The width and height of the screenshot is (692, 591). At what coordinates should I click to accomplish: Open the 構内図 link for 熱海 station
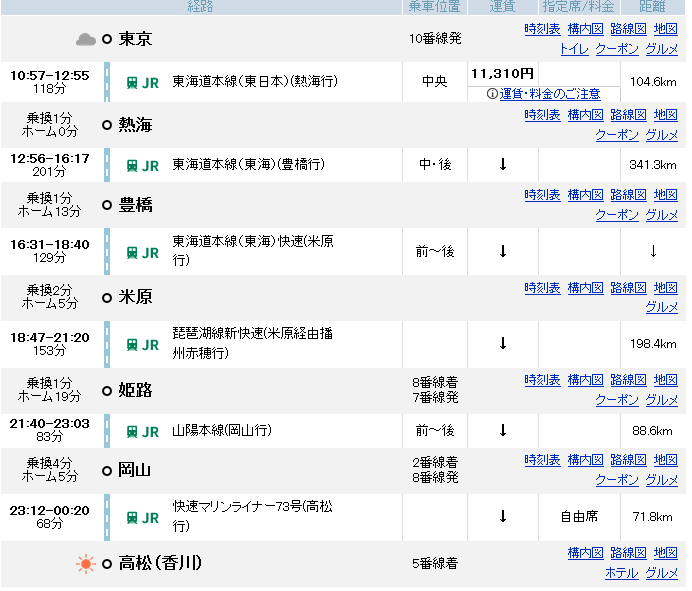[x=585, y=115]
